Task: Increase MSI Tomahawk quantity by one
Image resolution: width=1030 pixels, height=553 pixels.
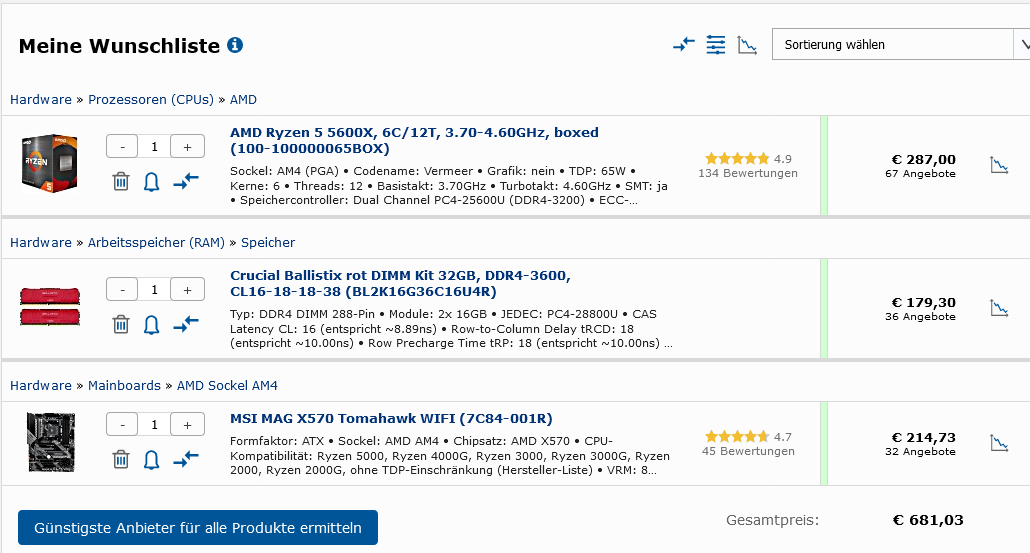Action: (187, 424)
